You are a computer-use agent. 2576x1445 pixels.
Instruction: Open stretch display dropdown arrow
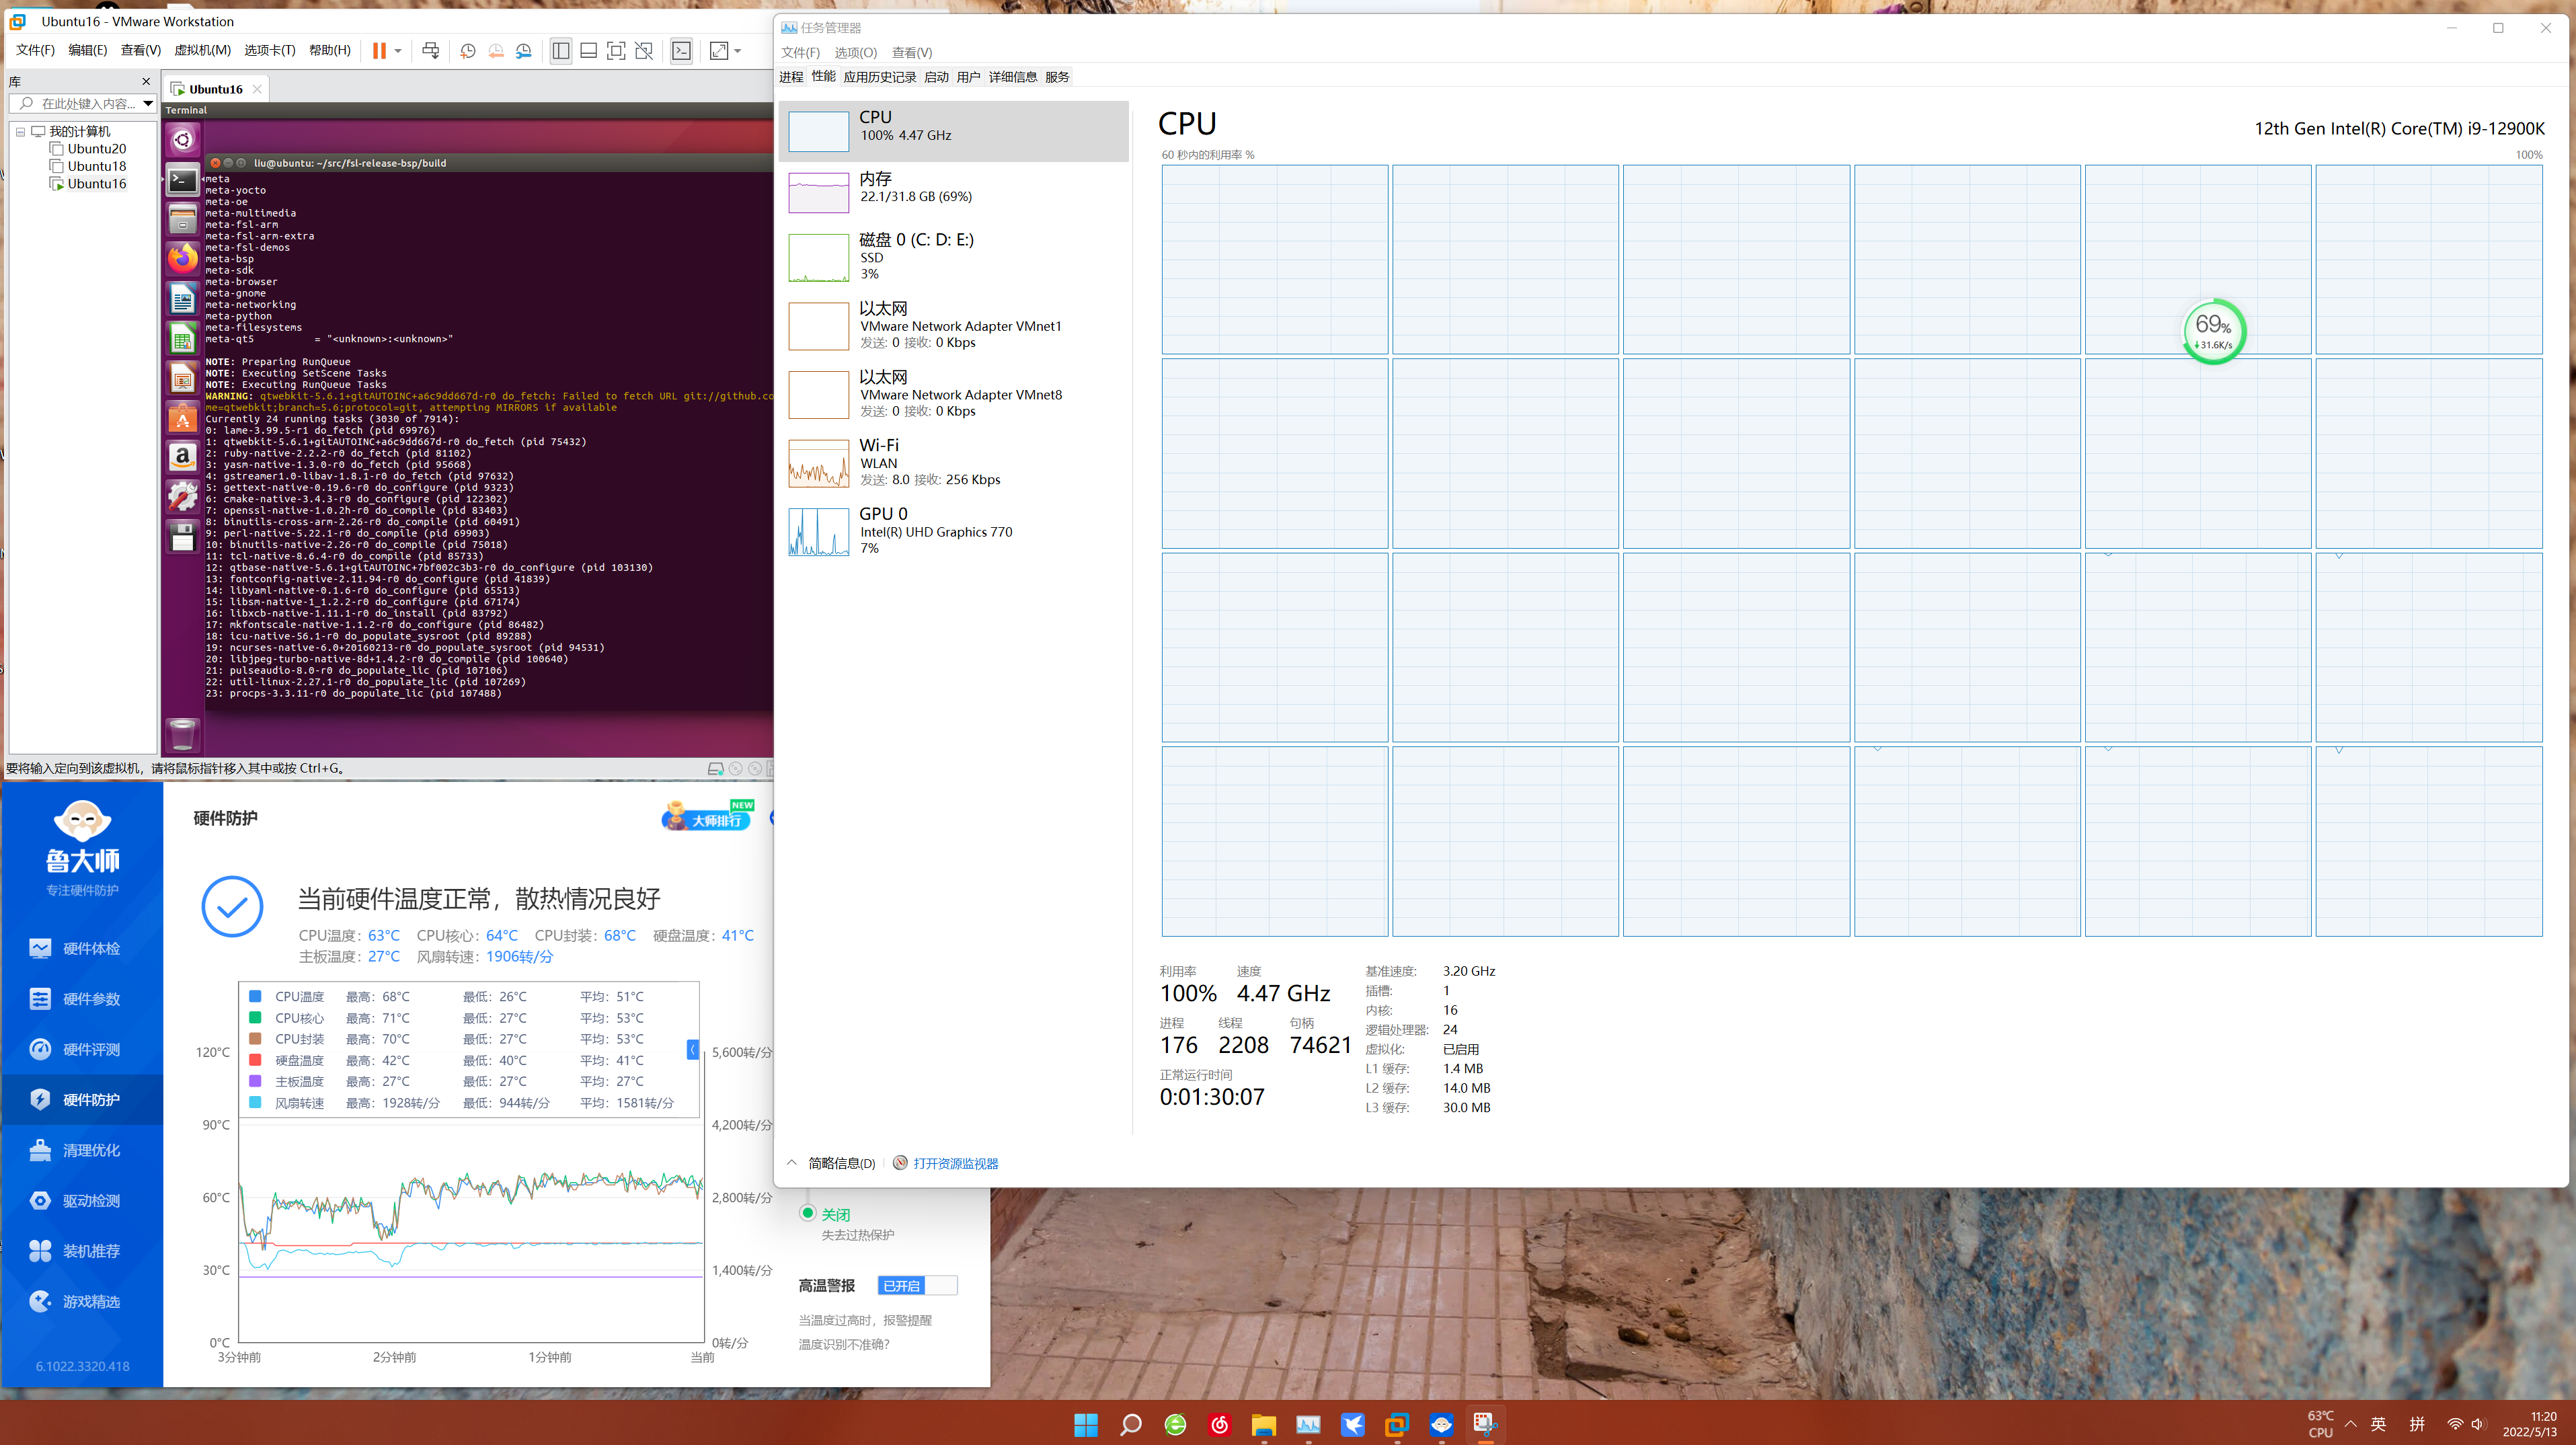[x=738, y=51]
